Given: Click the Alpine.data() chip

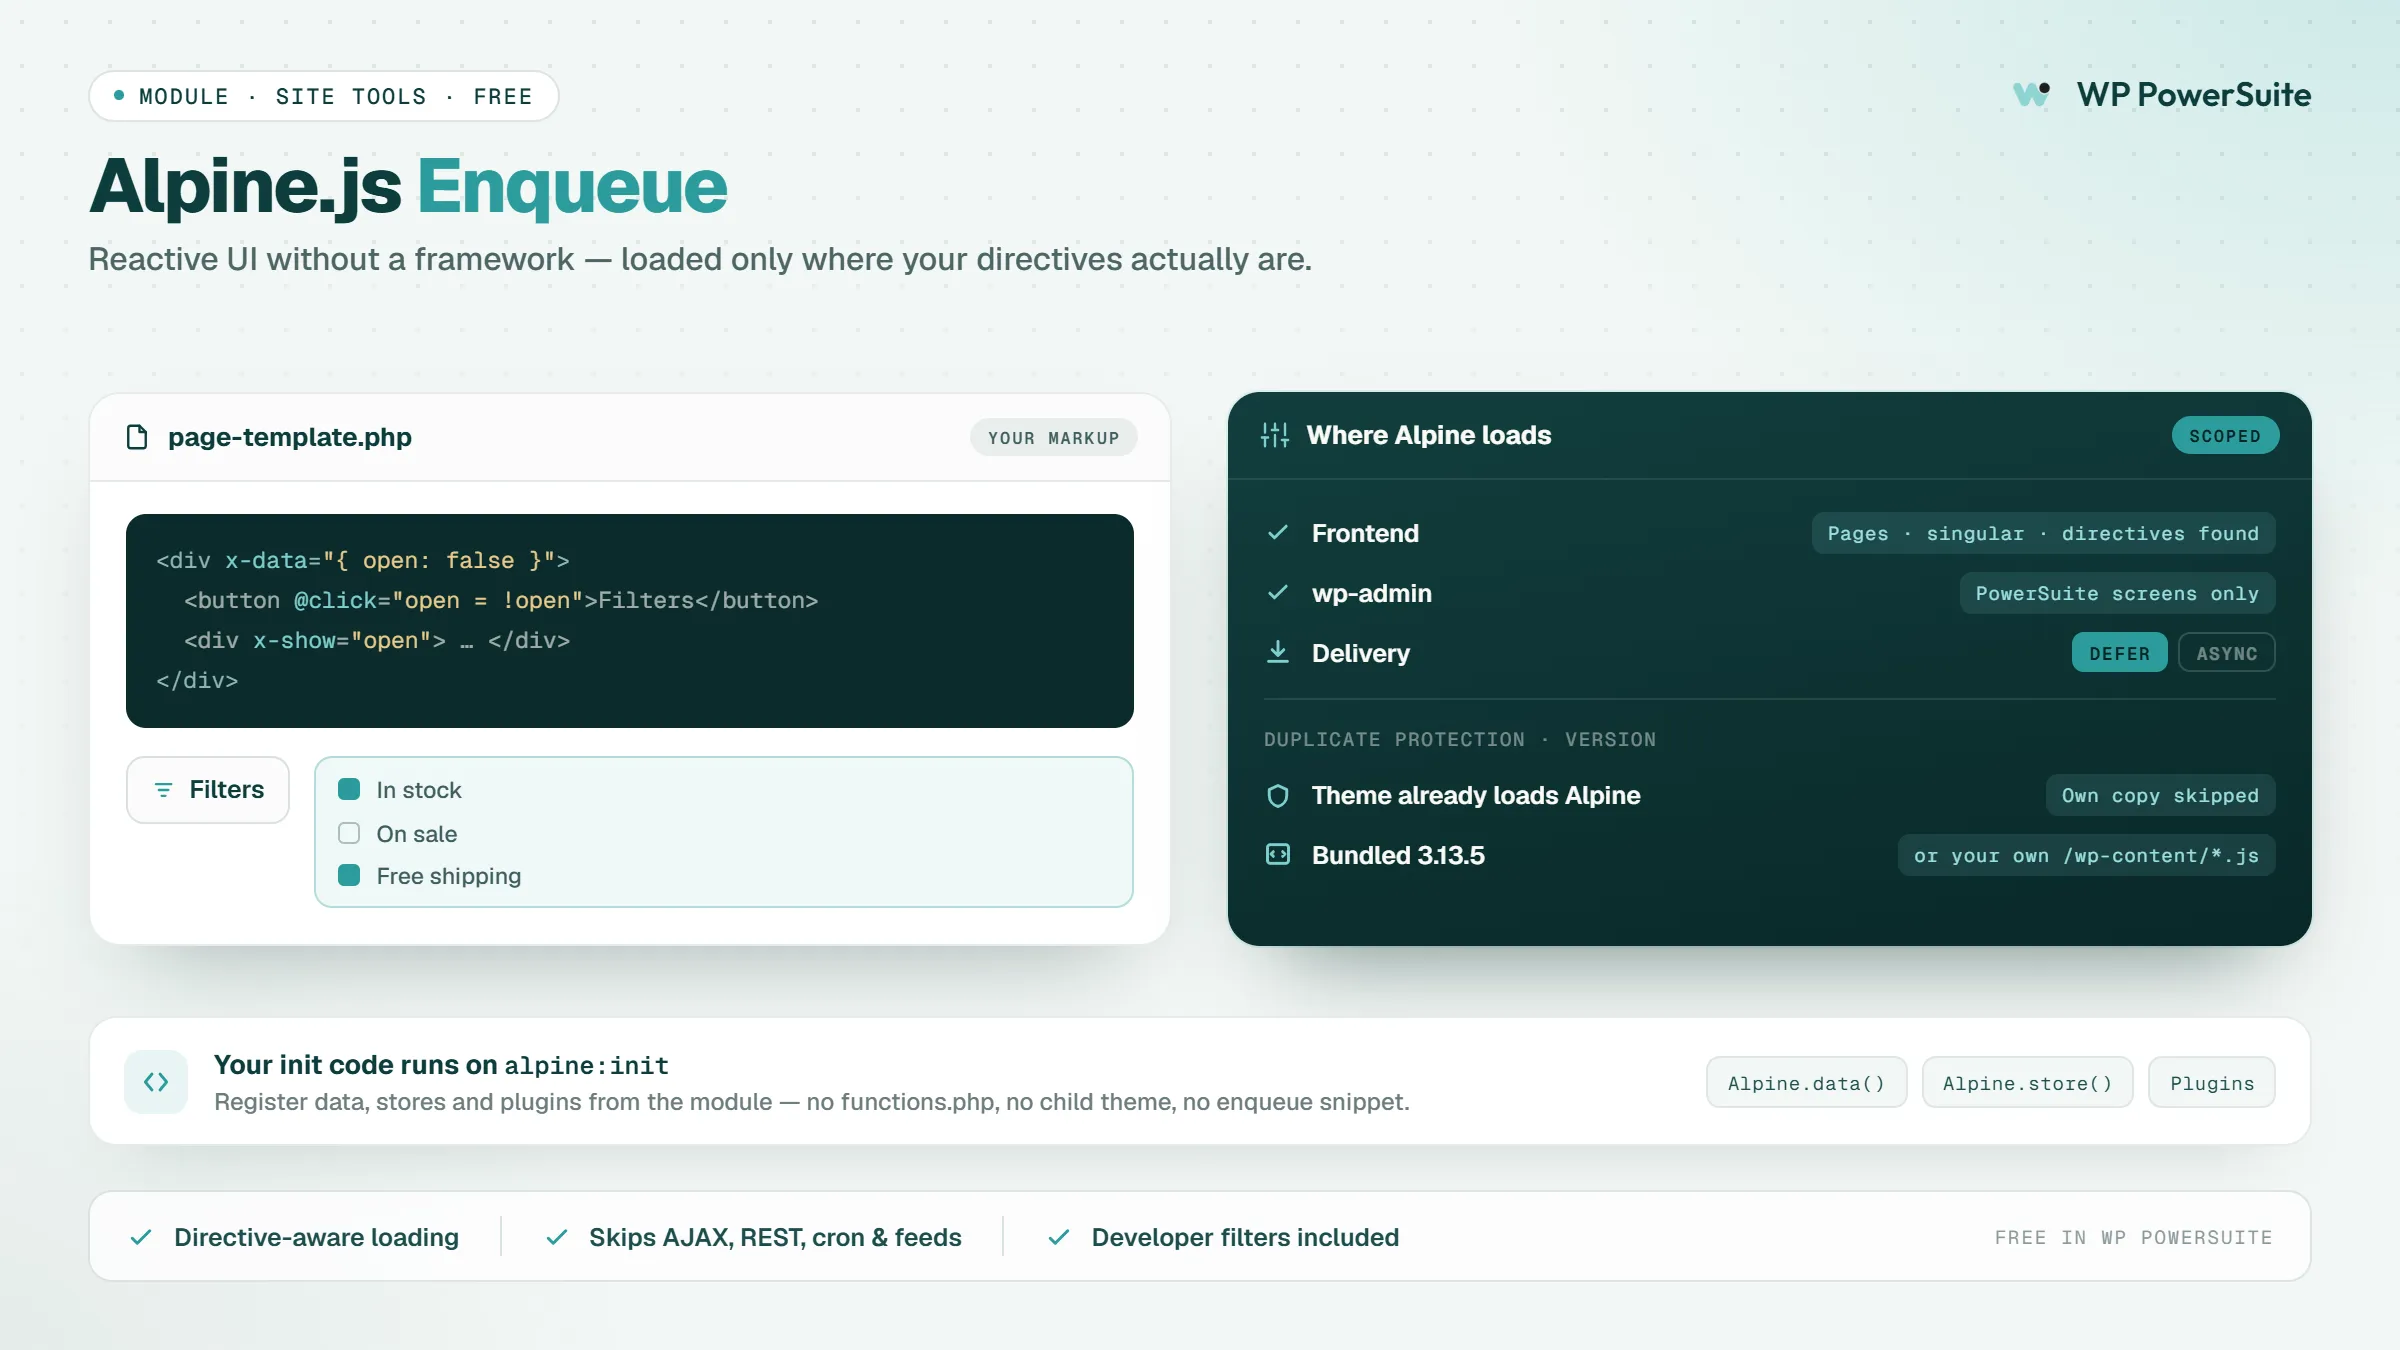Looking at the screenshot, I should click(x=1806, y=1082).
